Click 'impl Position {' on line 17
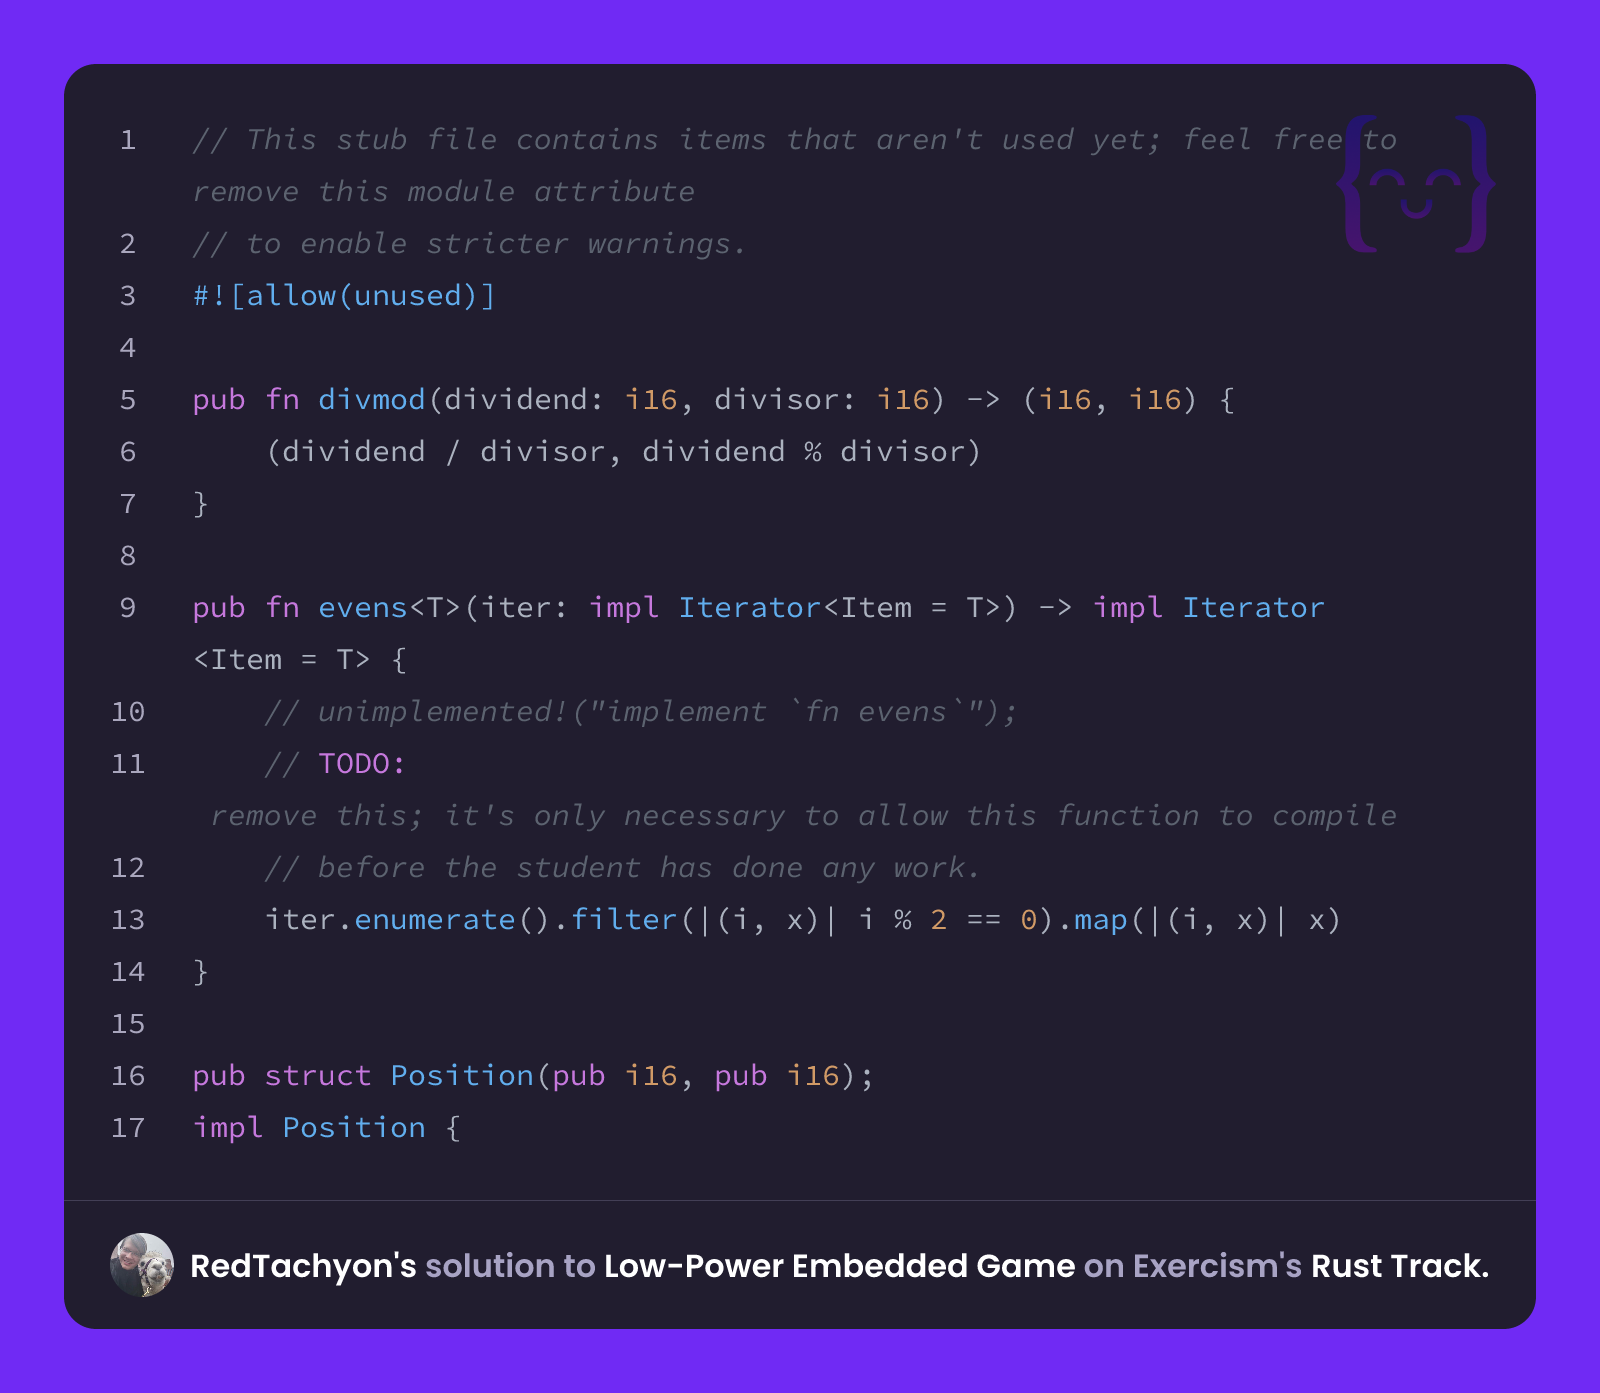Image resolution: width=1600 pixels, height=1393 pixels. 327,1128
